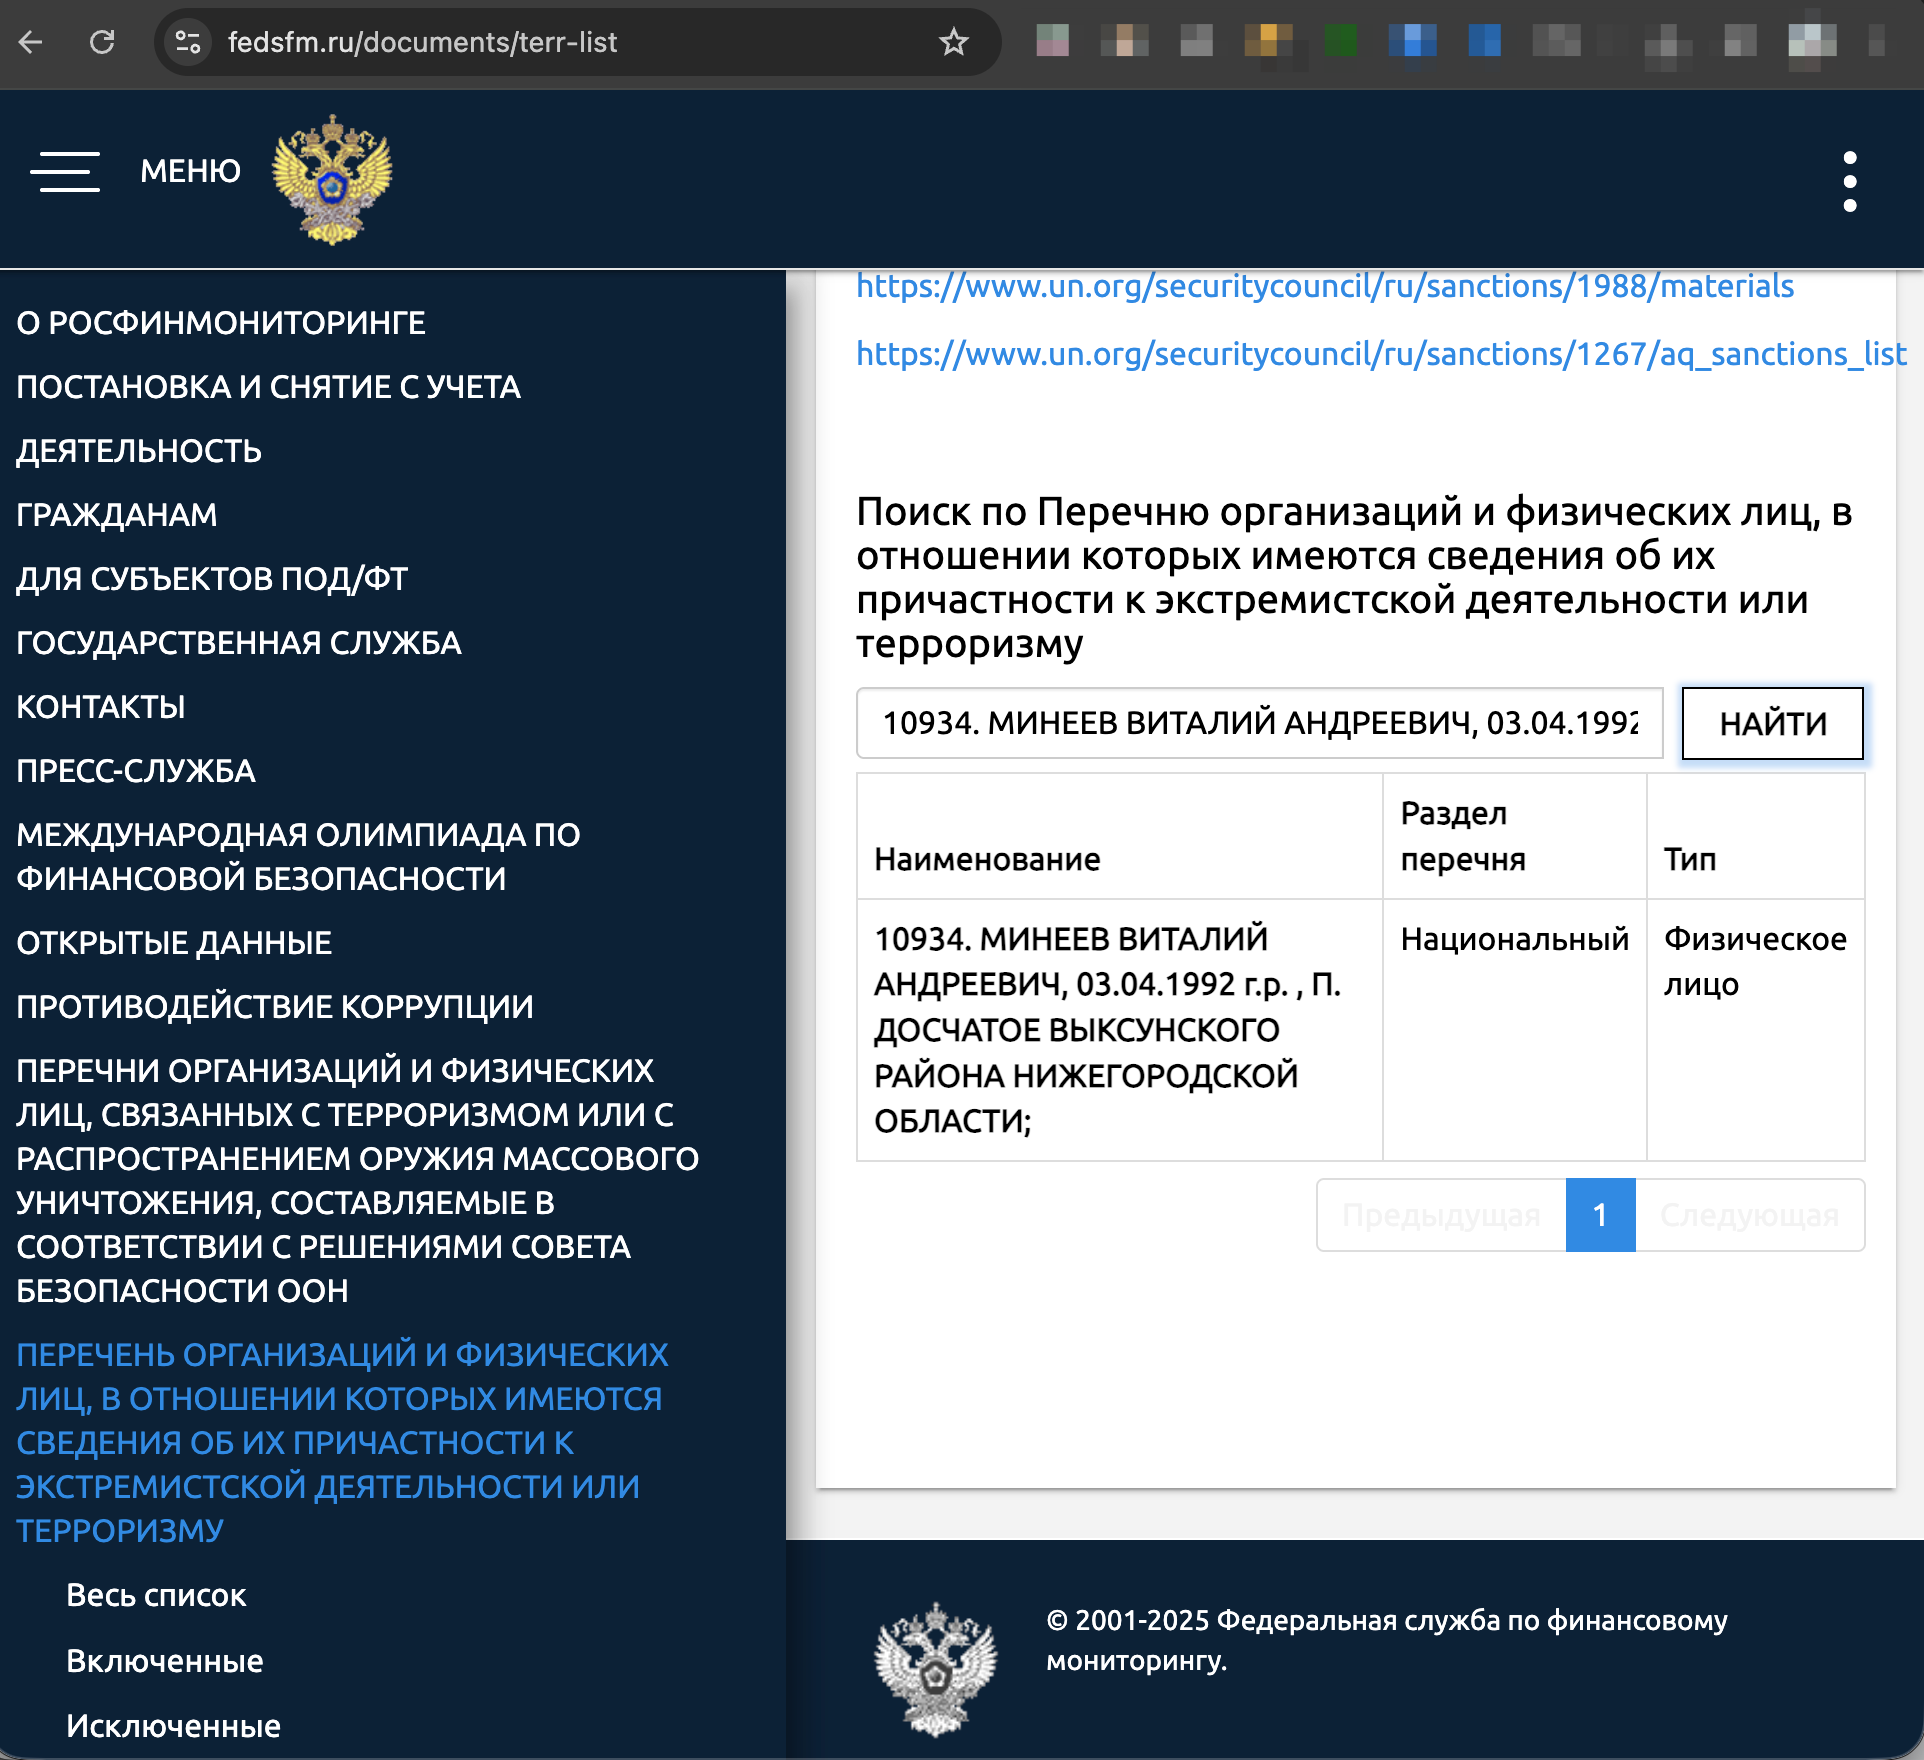Expand the ГРАЖДАНАМ sidebar section
The height and width of the screenshot is (1760, 1924).
(x=116, y=514)
